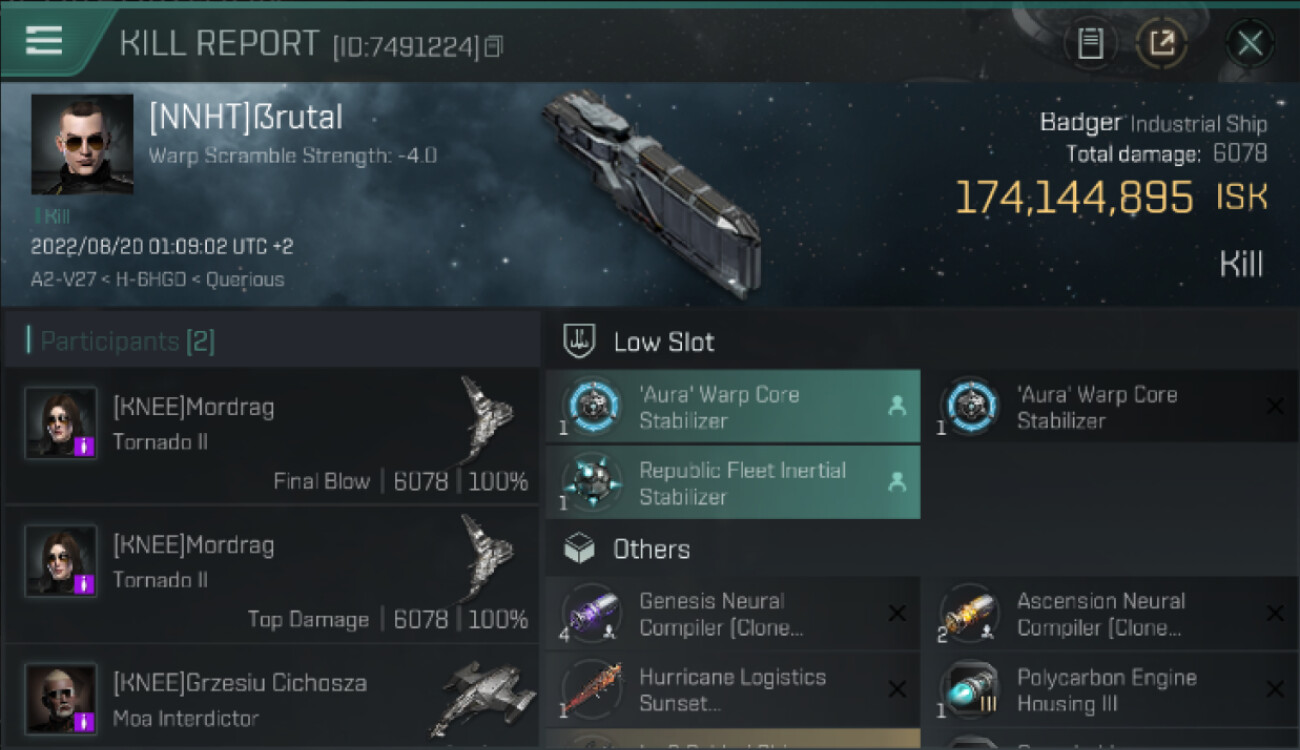Click the Polycarbon Engine Housing III icon
Viewport: 1300px width, 750px height.
[970, 690]
